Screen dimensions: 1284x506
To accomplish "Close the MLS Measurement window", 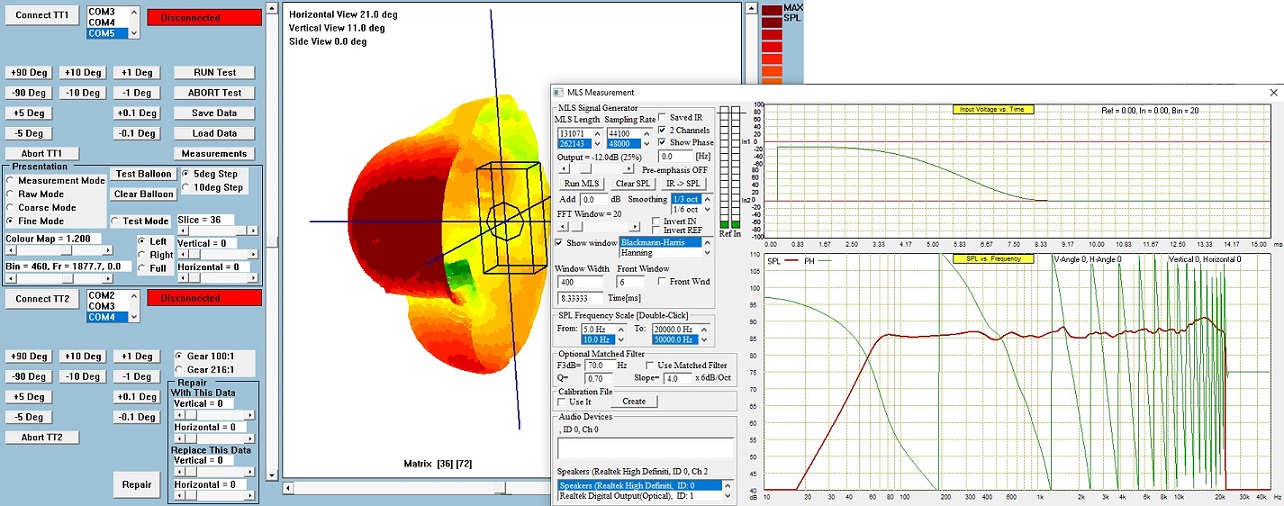I will tap(1272, 92).
